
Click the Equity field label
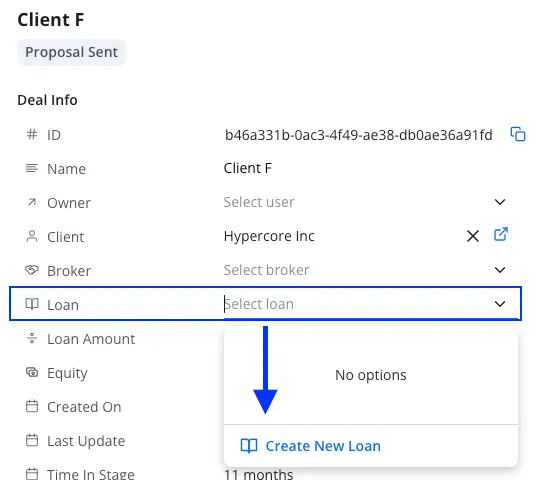67,373
